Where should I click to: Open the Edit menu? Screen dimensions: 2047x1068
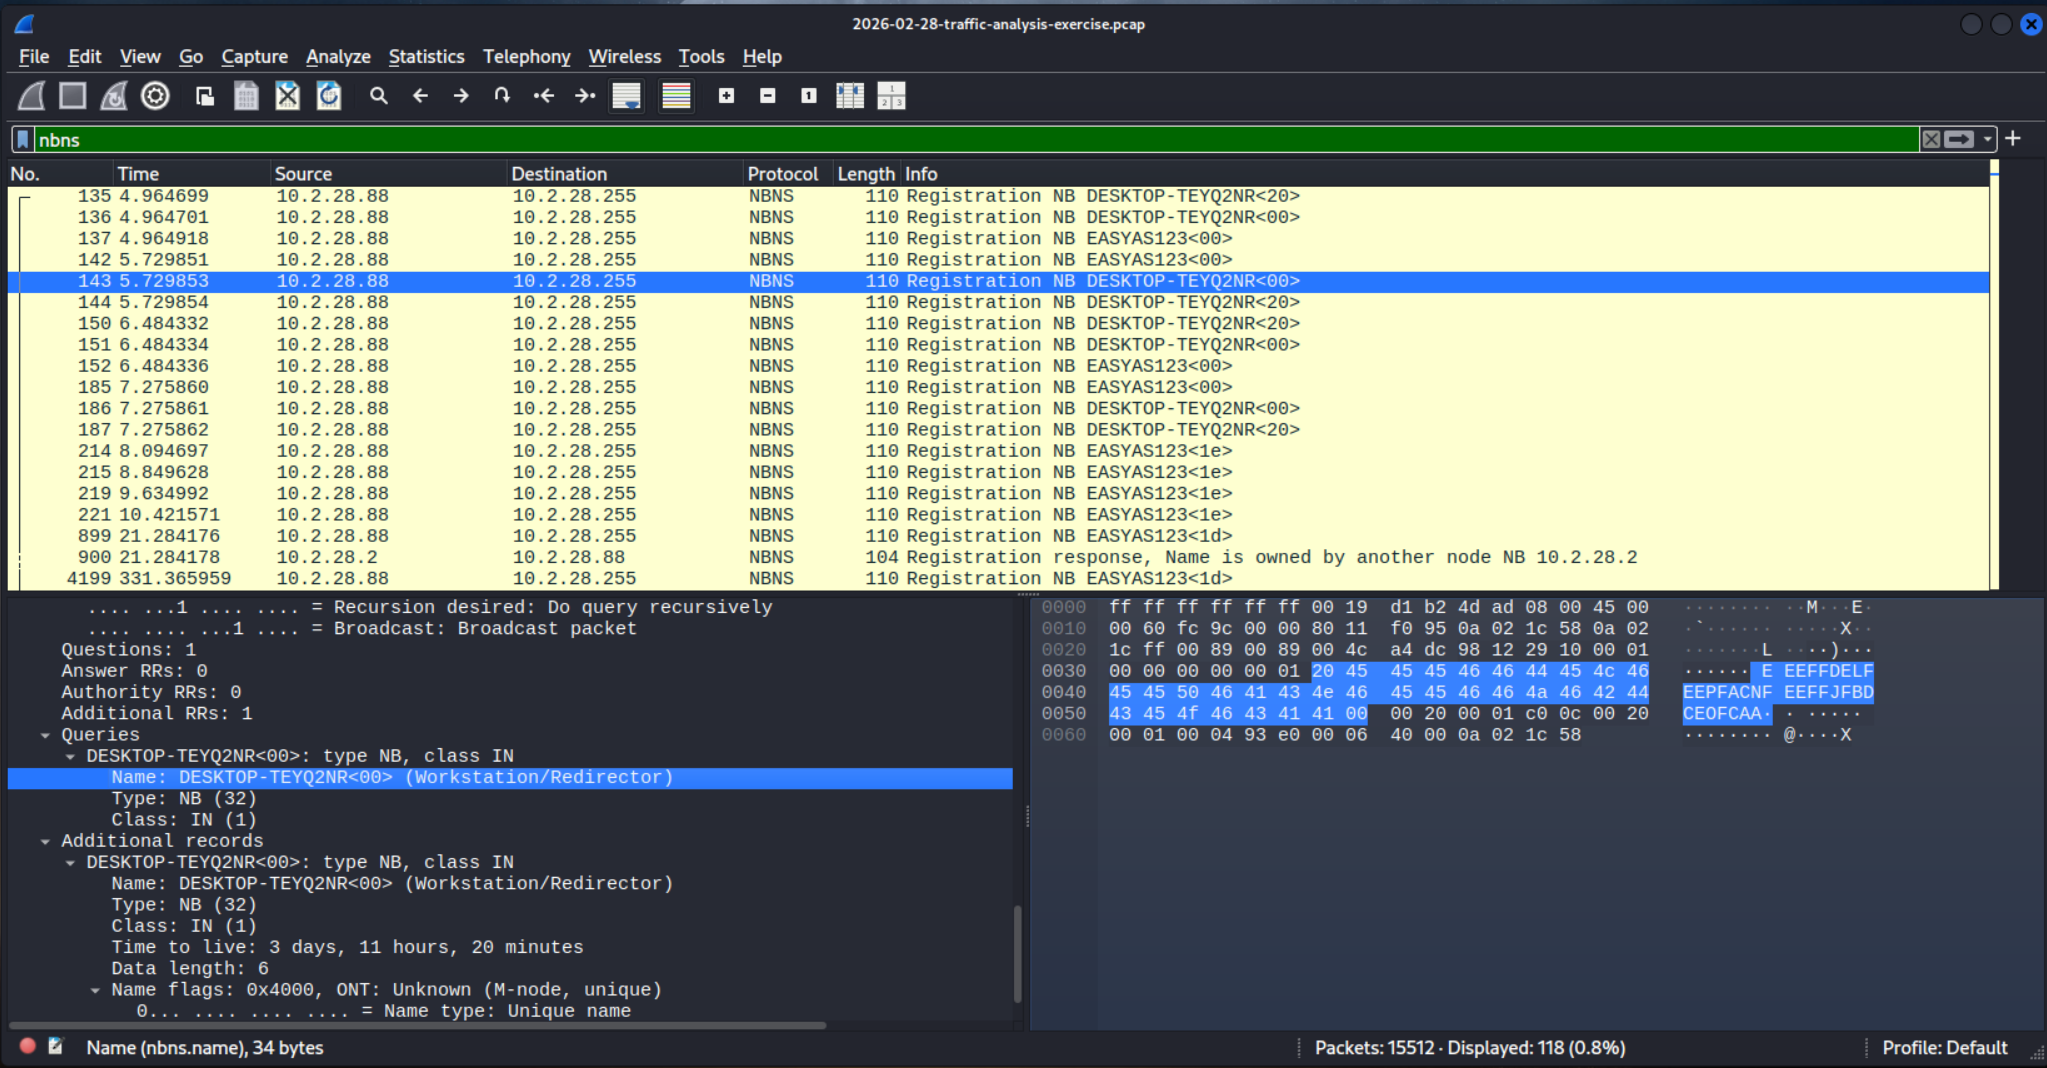coord(85,57)
